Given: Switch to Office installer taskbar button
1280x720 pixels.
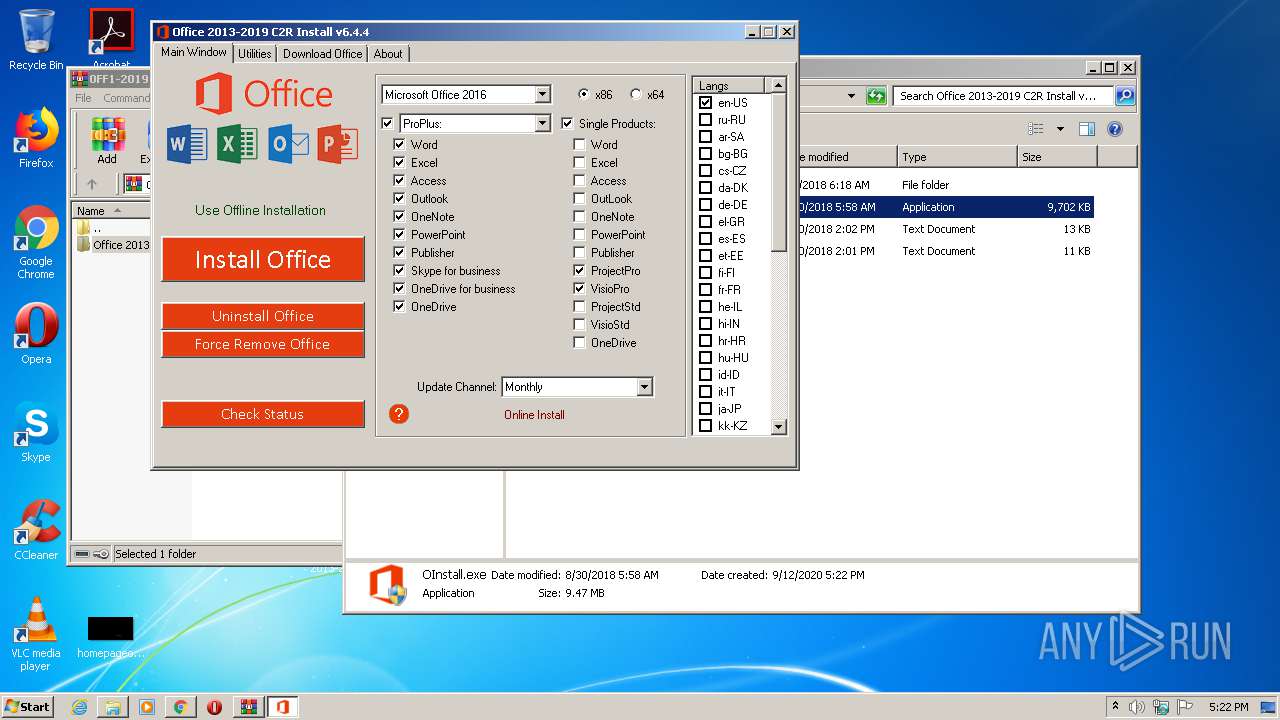Looking at the screenshot, I should click(283, 707).
